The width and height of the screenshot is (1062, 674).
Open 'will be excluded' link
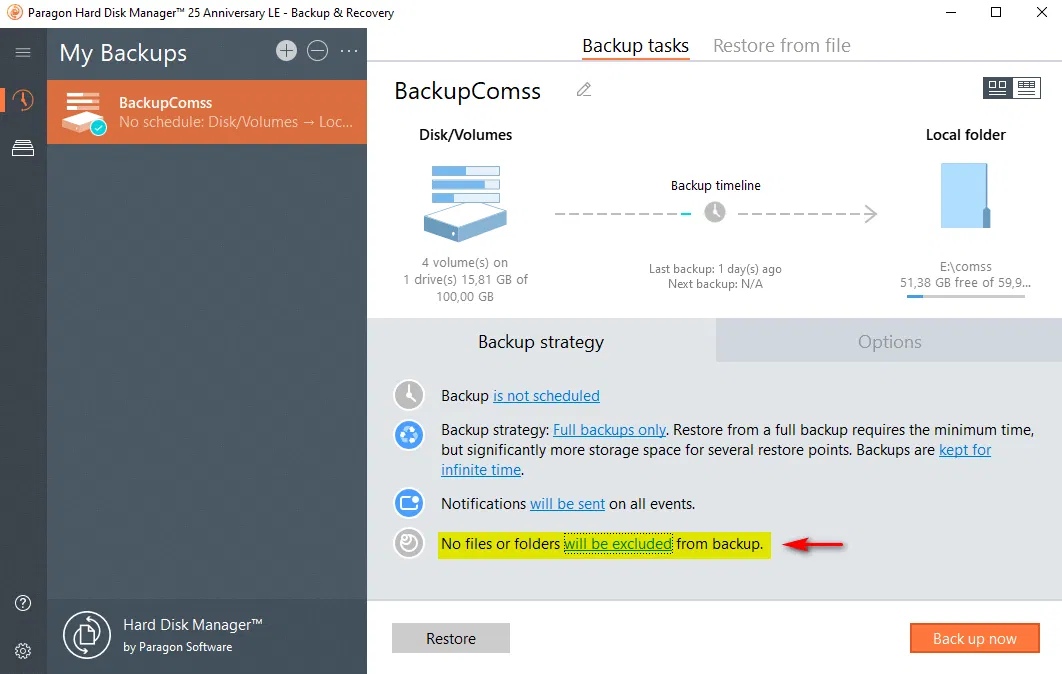(x=618, y=544)
